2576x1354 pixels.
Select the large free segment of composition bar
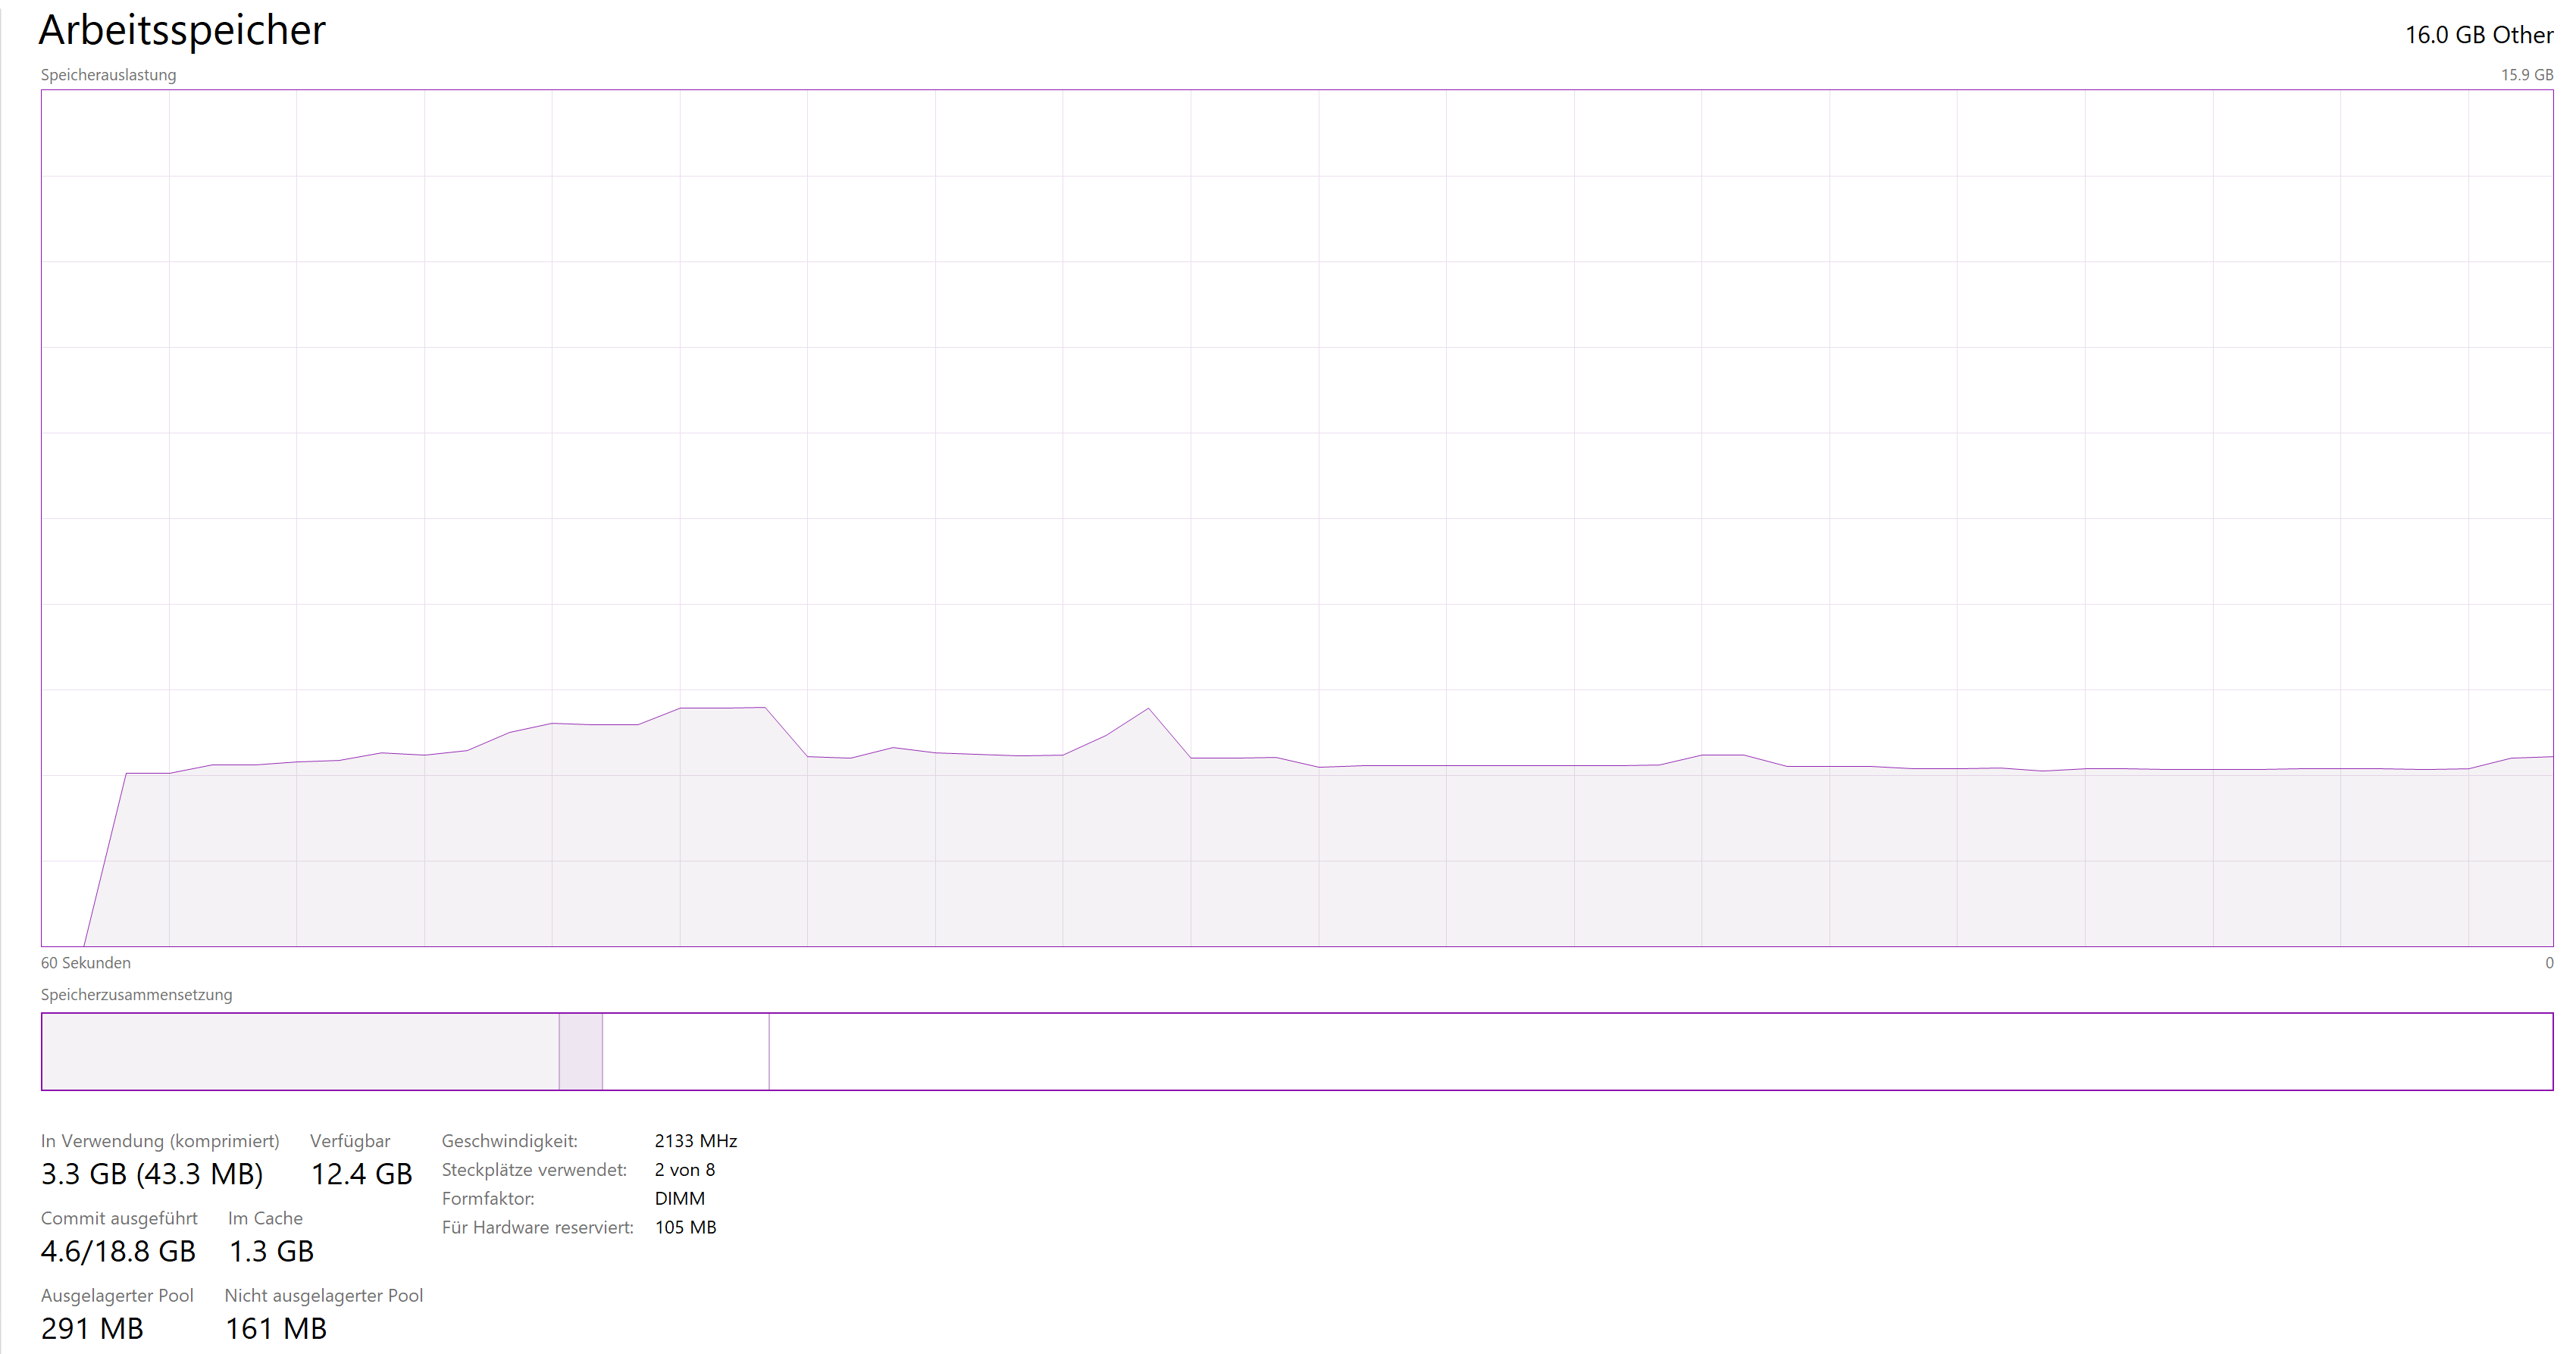(1660, 1051)
